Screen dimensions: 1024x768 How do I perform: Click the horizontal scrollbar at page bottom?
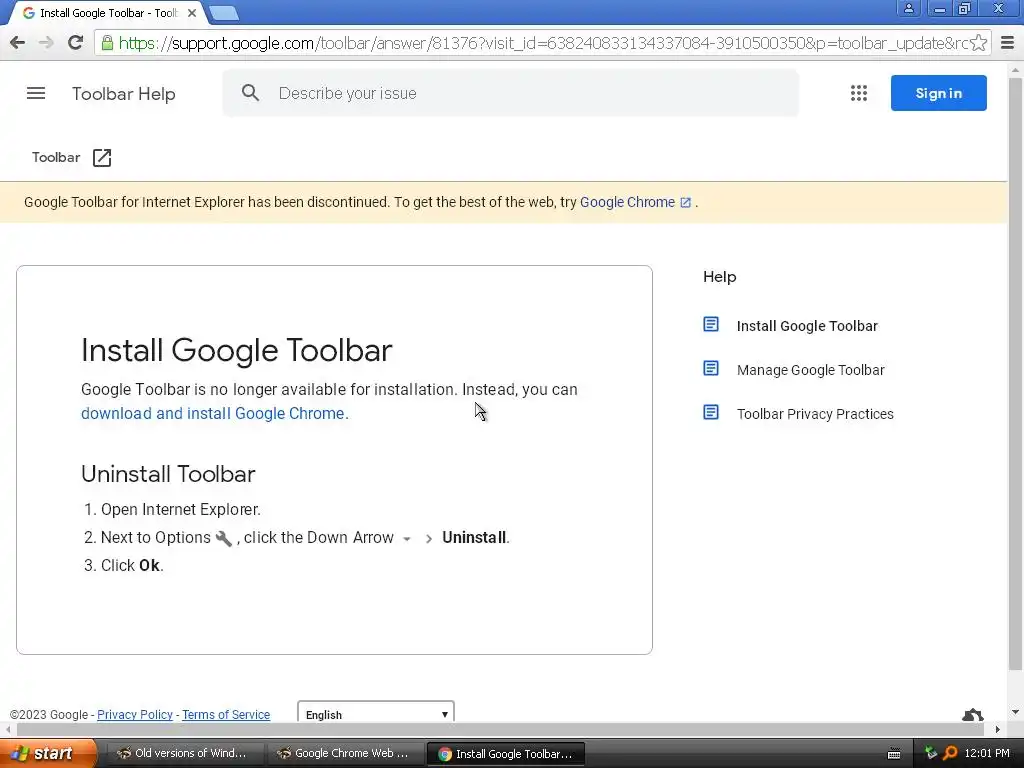(x=500, y=729)
